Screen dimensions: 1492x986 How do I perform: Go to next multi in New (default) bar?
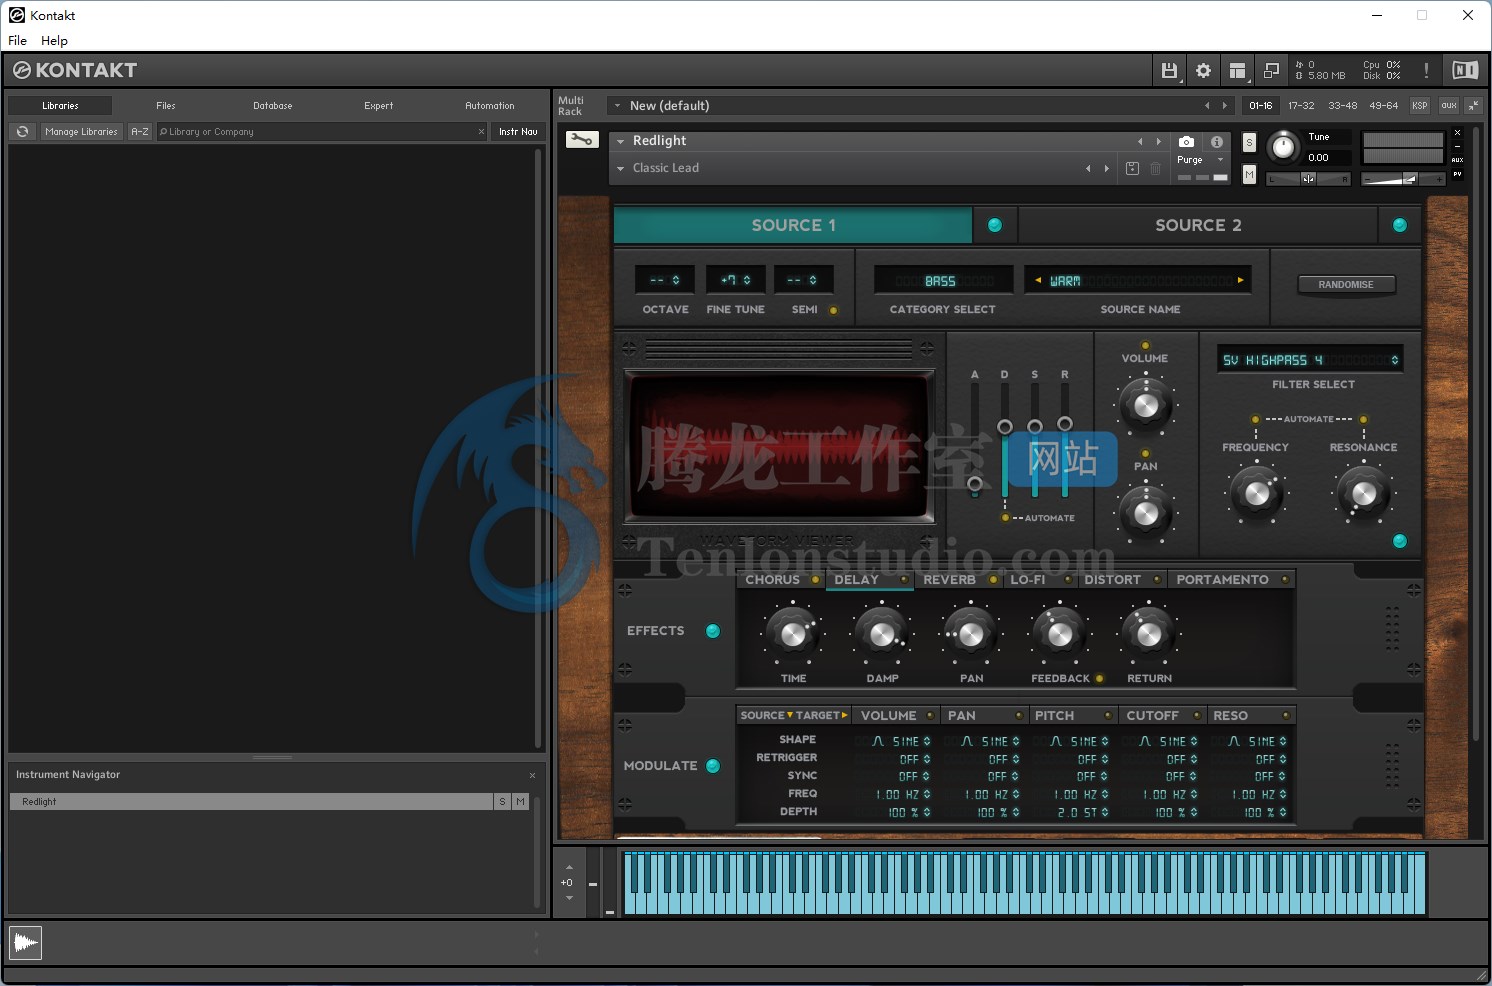1225,105
